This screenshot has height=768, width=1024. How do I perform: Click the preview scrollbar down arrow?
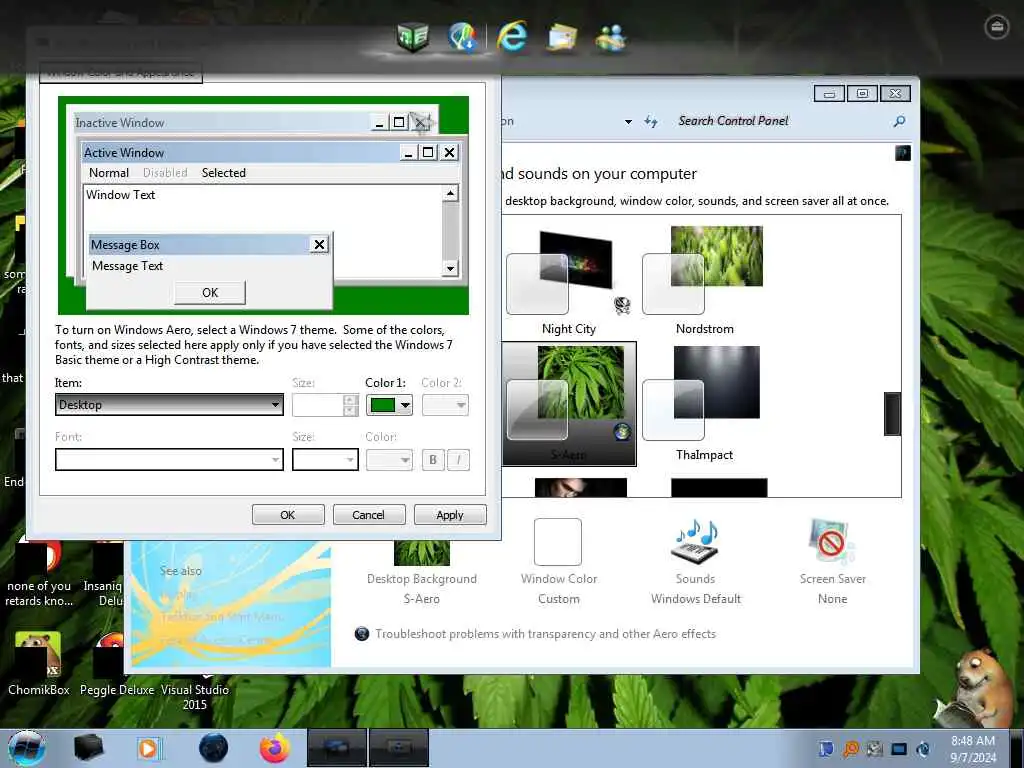[x=450, y=268]
